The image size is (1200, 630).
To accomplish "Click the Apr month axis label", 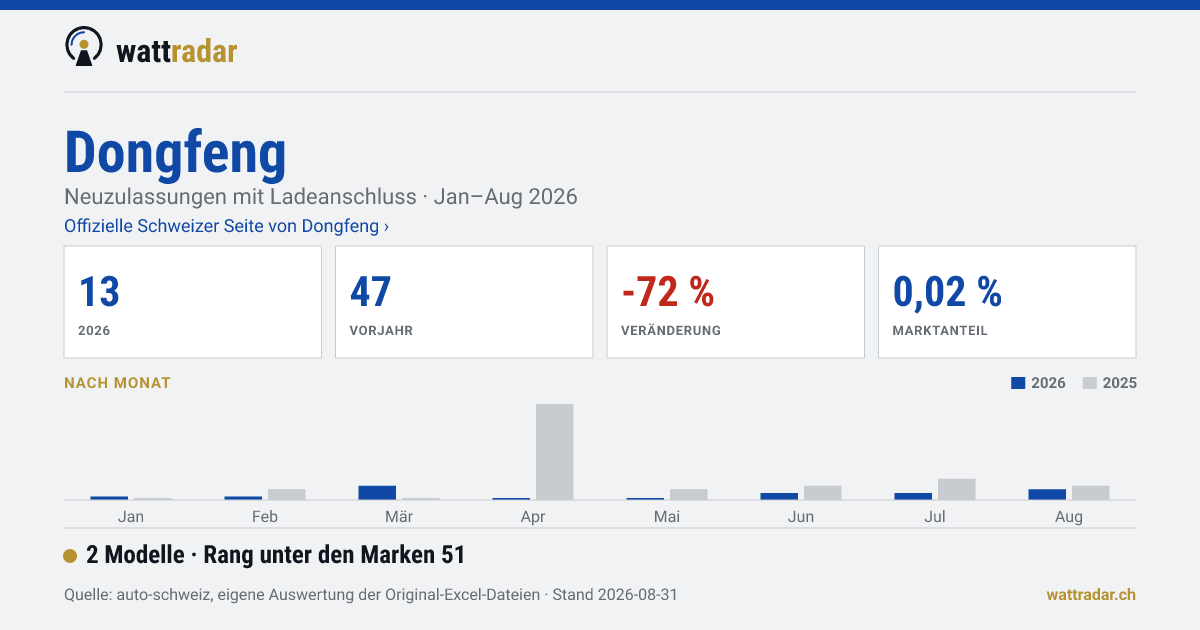I will pos(533,517).
